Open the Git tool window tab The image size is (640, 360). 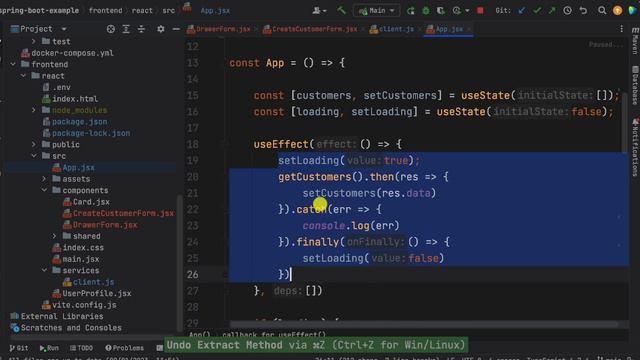[19, 348]
